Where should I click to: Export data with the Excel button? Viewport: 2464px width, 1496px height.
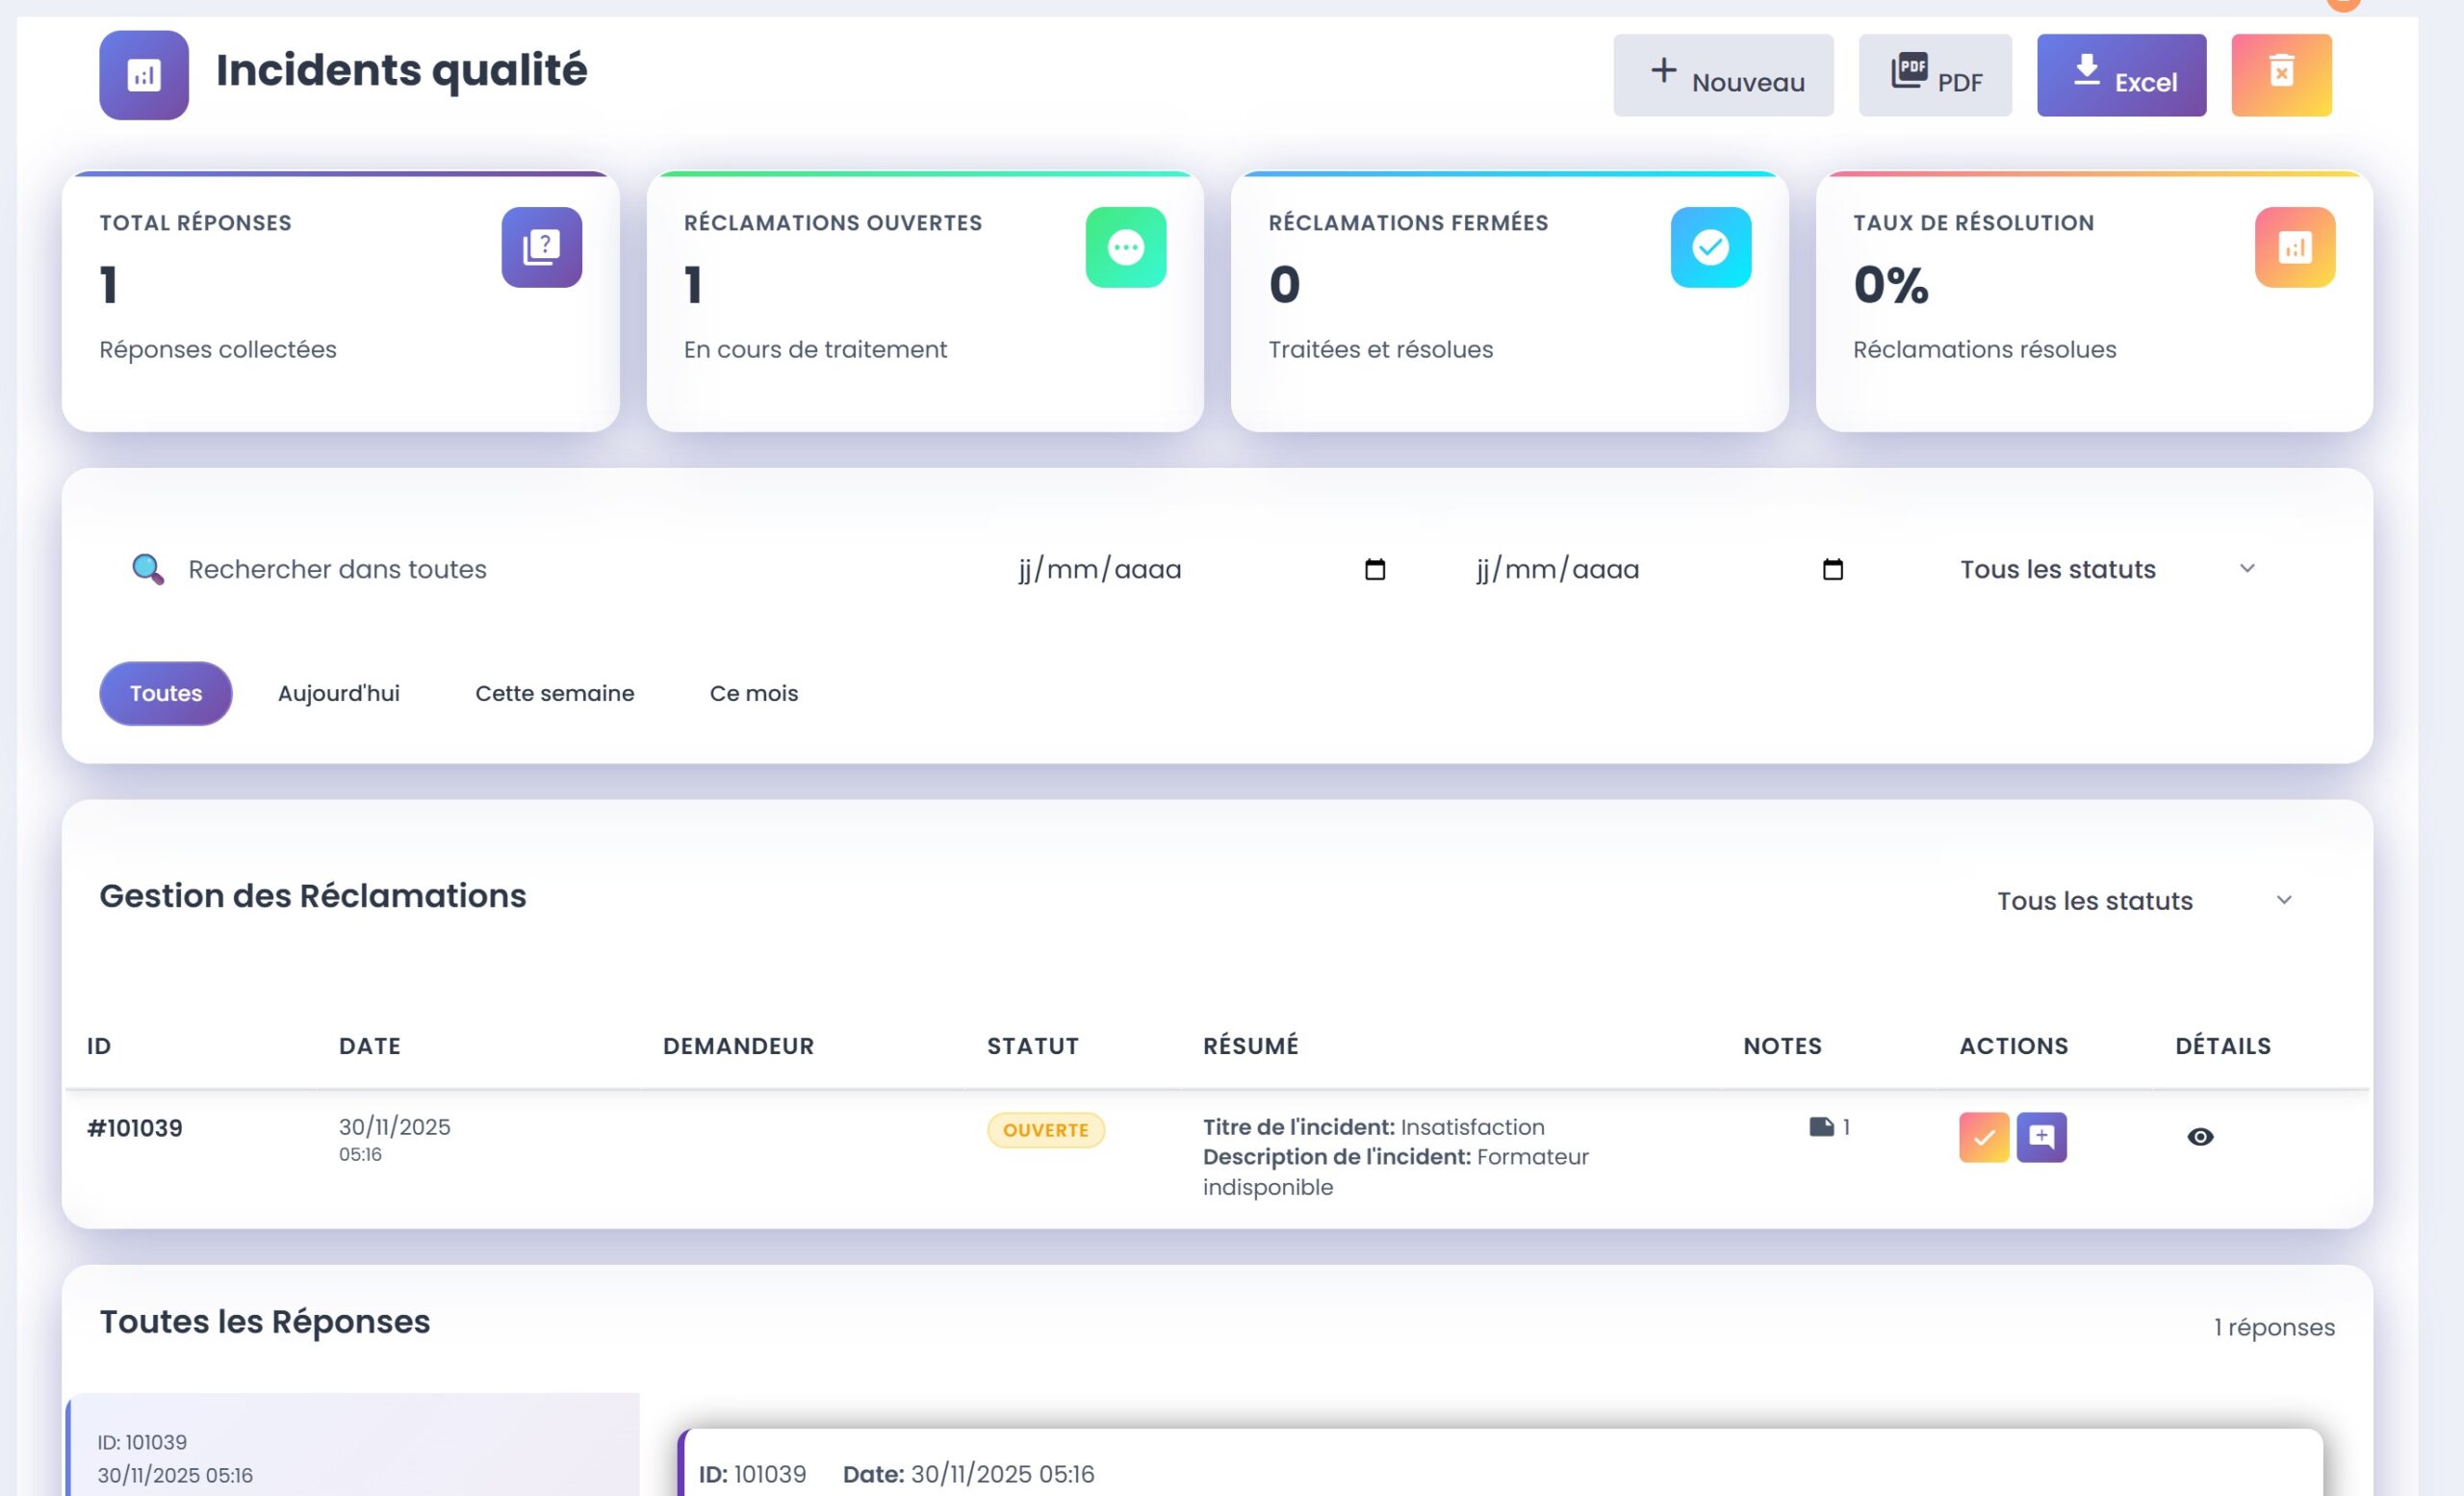tap(2120, 75)
